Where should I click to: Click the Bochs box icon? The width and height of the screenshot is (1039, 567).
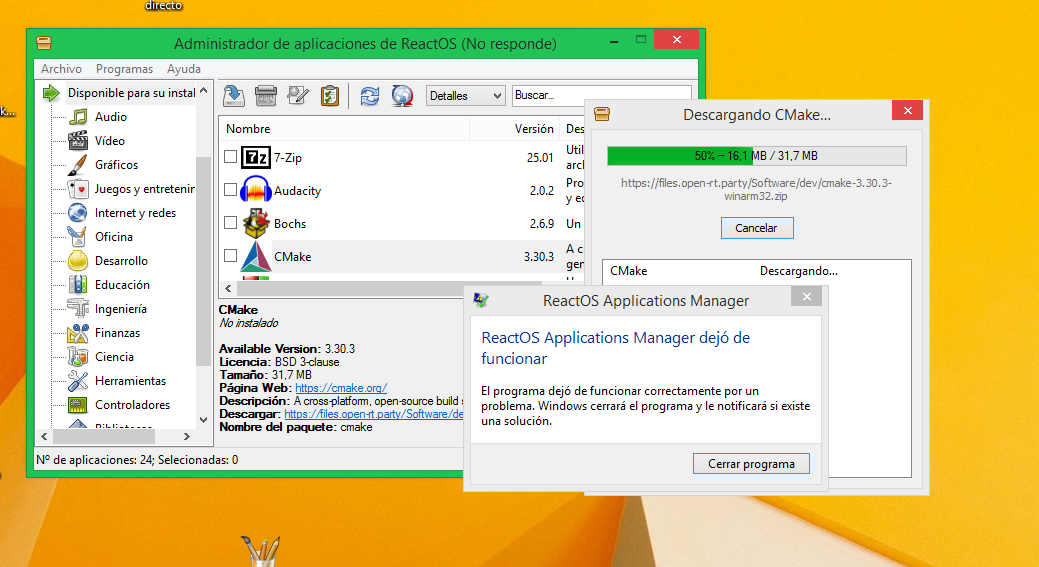pos(257,223)
